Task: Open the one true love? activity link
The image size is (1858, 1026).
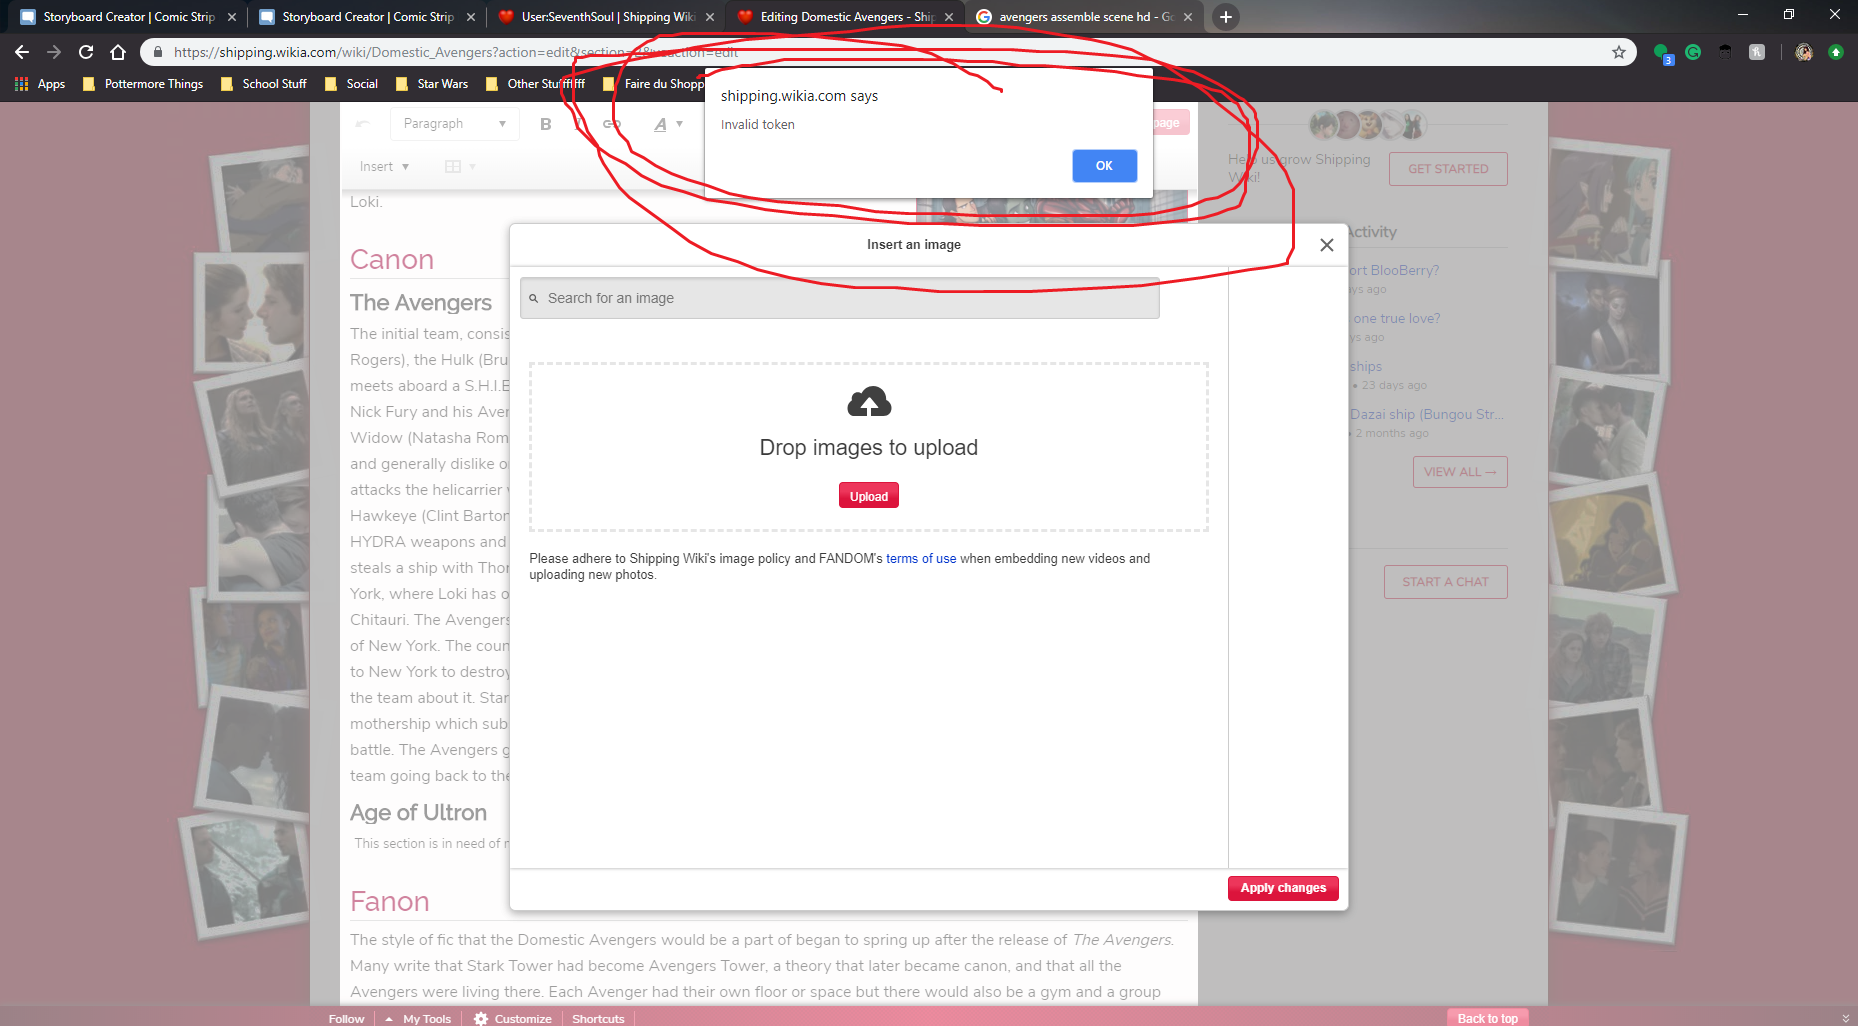Action: (x=1396, y=318)
